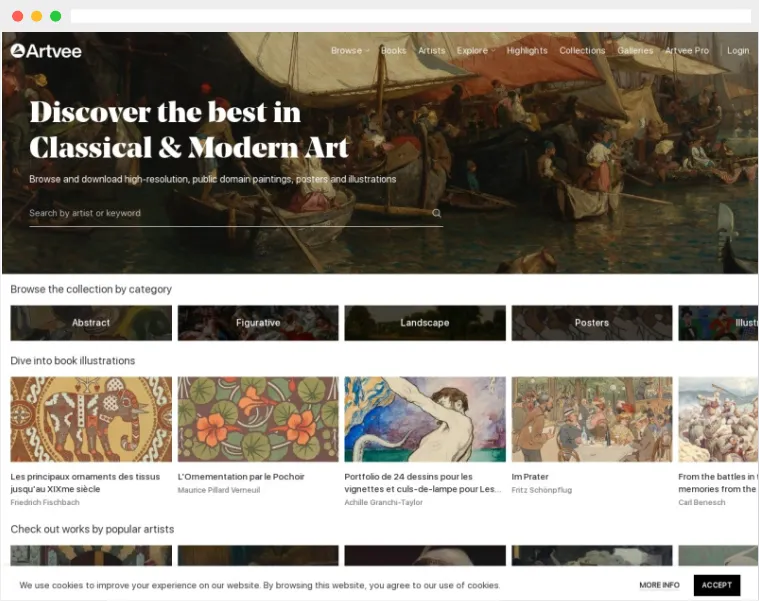Image resolution: width=759 pixels, height=601 pixels.
Task: Select the Abstract category tile
Action: 91,323
